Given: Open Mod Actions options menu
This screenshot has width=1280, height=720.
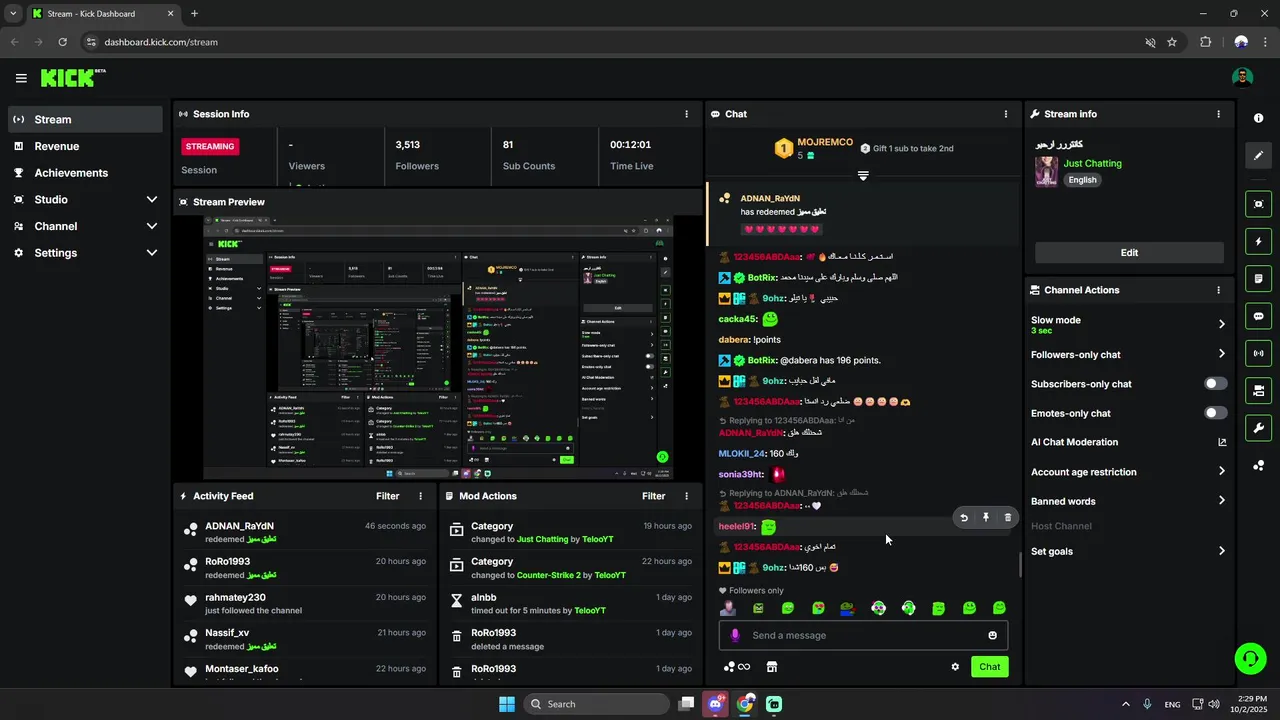Looking at the screenshot, I should (x=686, y=496).
